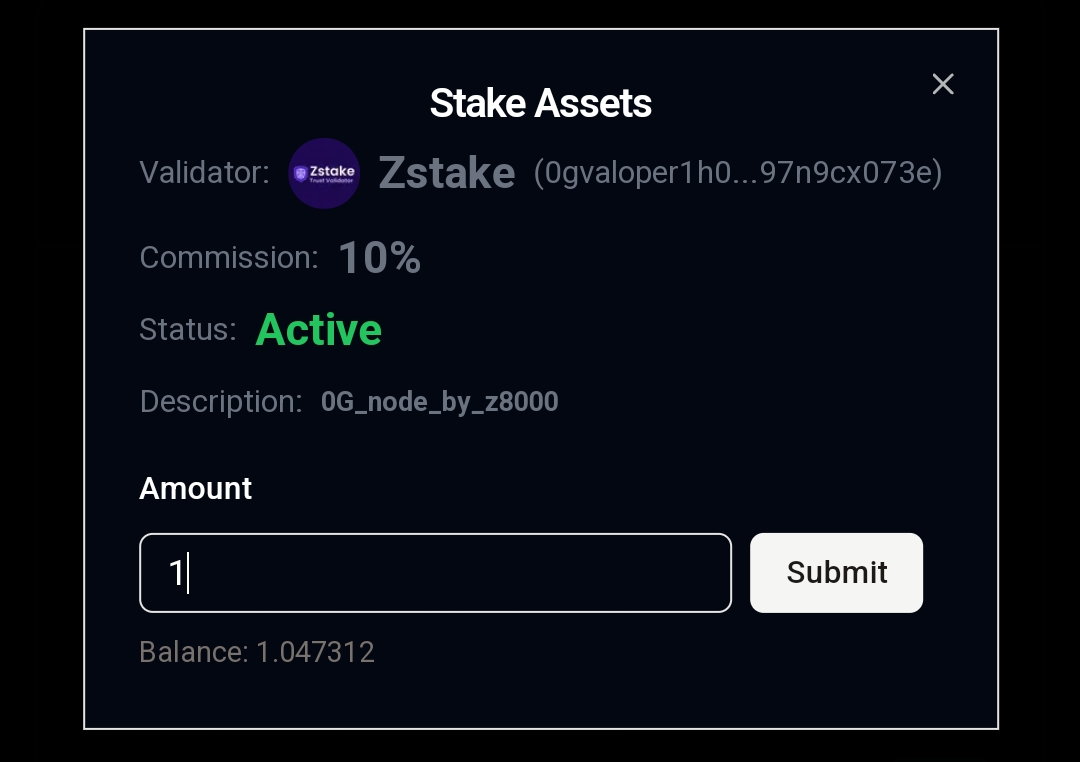Click the Description: label
Viewport: 1080px width, 762px height.
(x=221, y=402)
